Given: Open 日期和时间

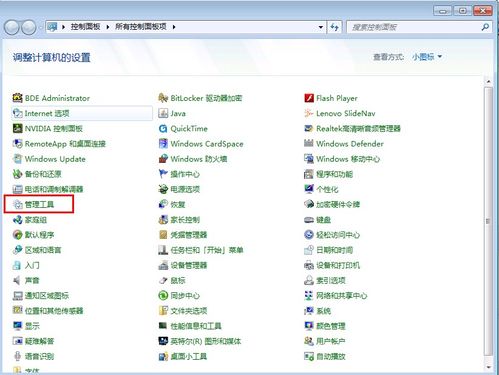Looking at the screenshot, I should 328,250.
